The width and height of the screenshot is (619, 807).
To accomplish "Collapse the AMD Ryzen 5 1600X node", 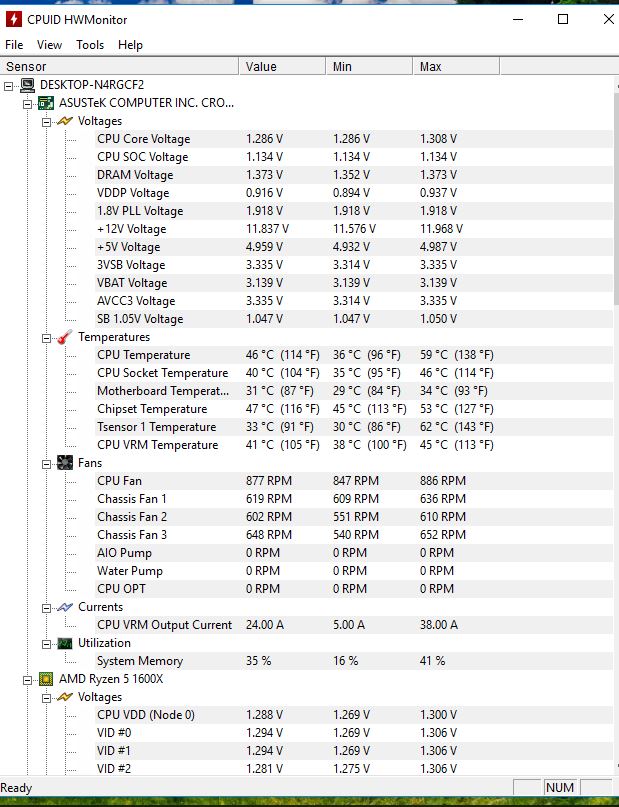I will 29,679.
